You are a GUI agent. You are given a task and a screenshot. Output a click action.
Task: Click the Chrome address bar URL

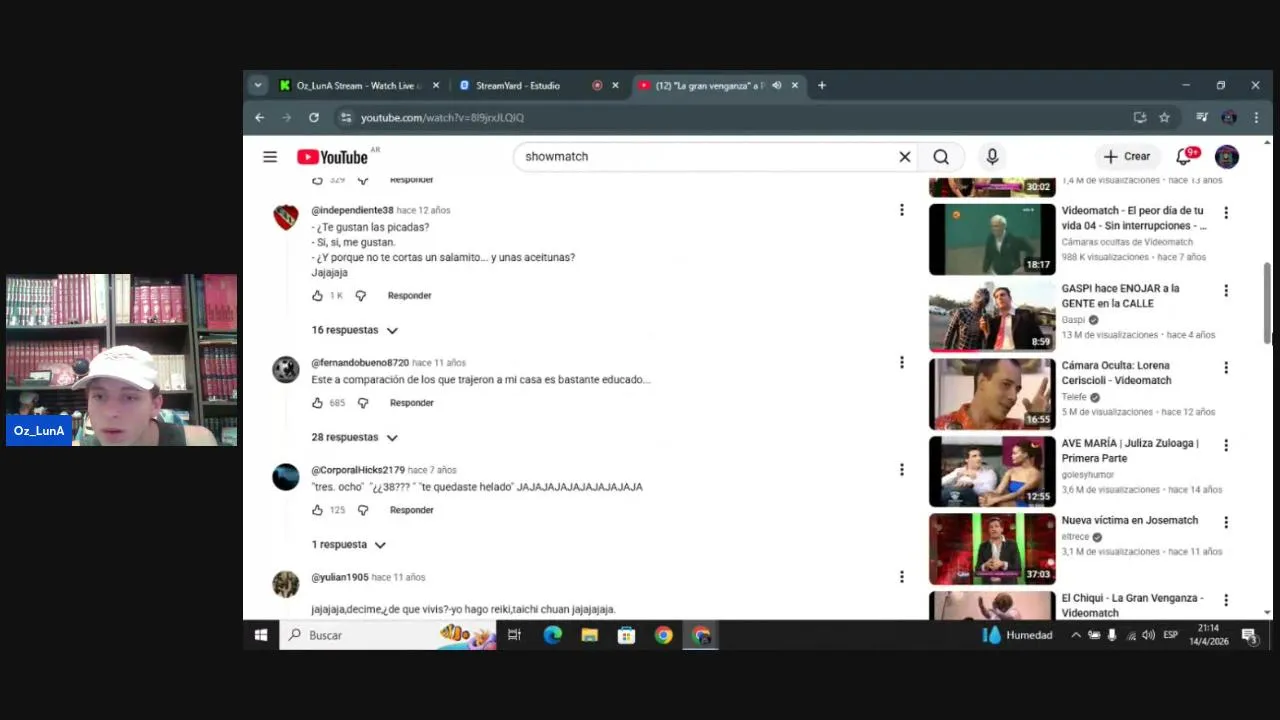click(x=442, y=118)
